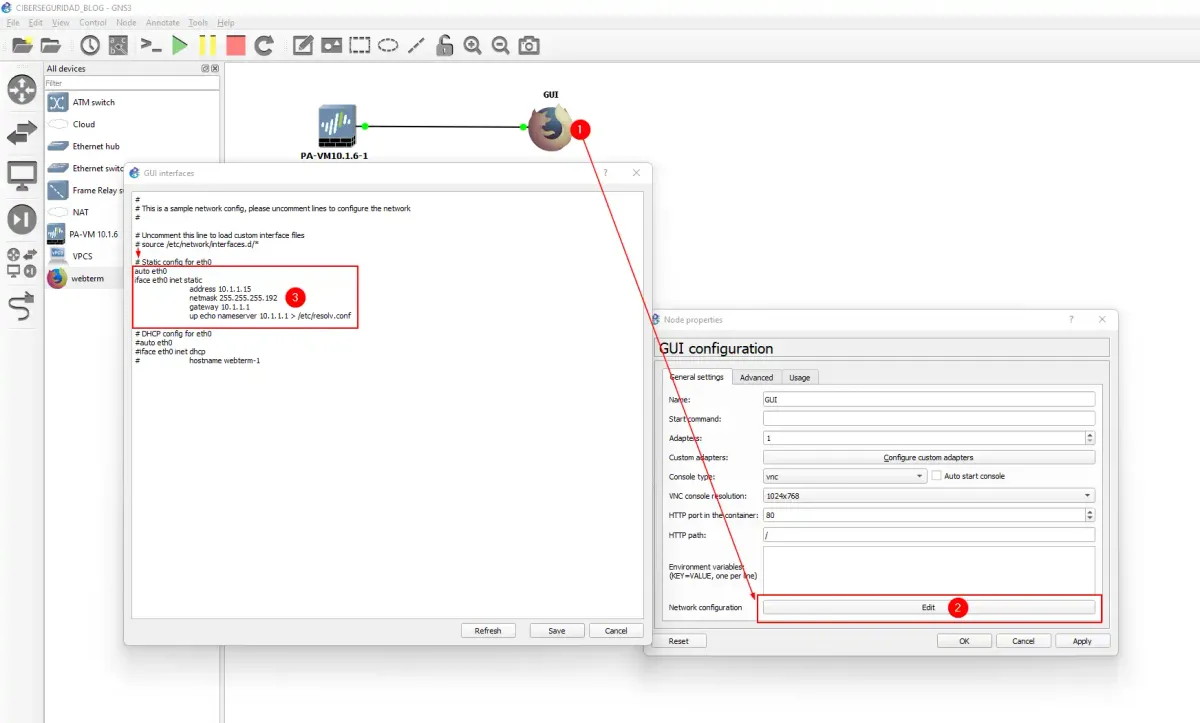
Task: Stop all nodes with red square icon
Action: [x=235, y=45]
